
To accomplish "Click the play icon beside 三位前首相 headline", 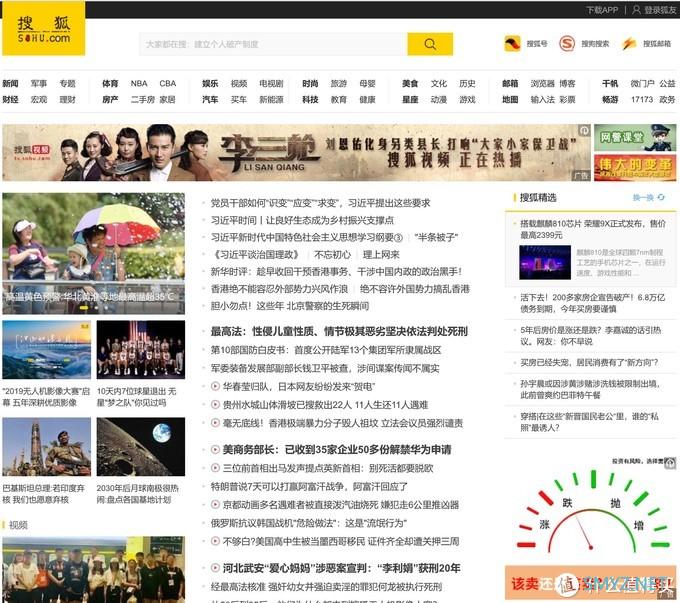I will pos(215,468).
